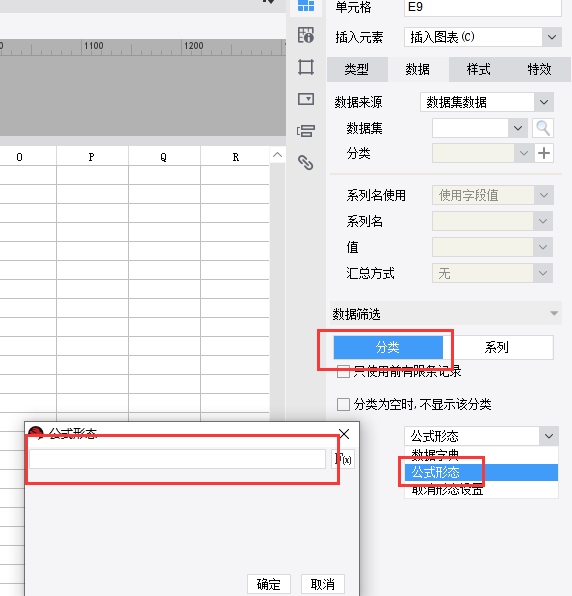
Task: Select the 系列 filter tab
Action: (498, 347)
